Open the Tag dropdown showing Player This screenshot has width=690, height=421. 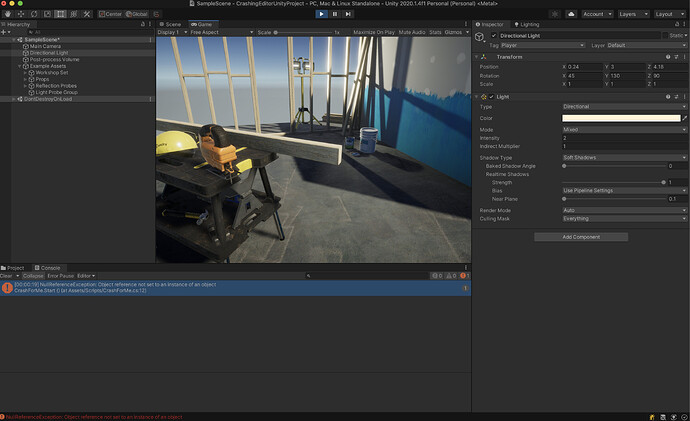(543, 45)
